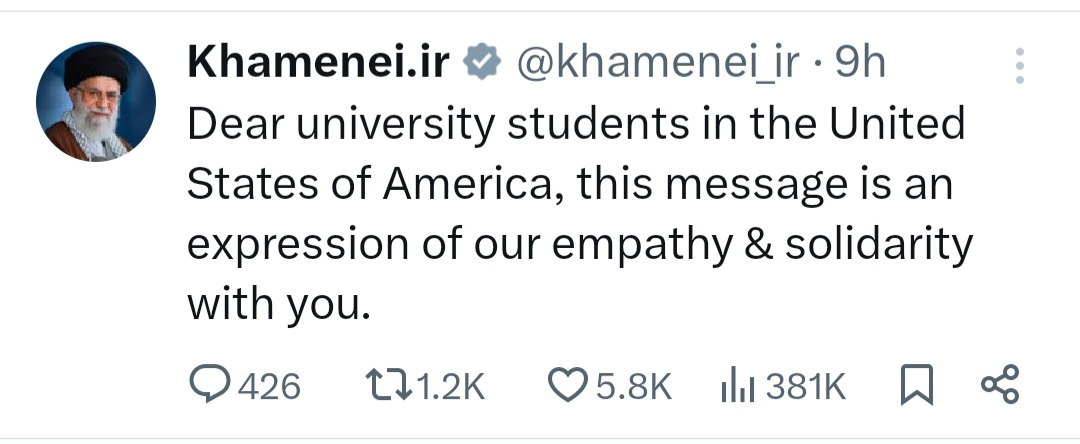Viewport: 1080px width, 444px height.
Task: Open the Khamenei.ir profile picture
Action: [96, 103]
